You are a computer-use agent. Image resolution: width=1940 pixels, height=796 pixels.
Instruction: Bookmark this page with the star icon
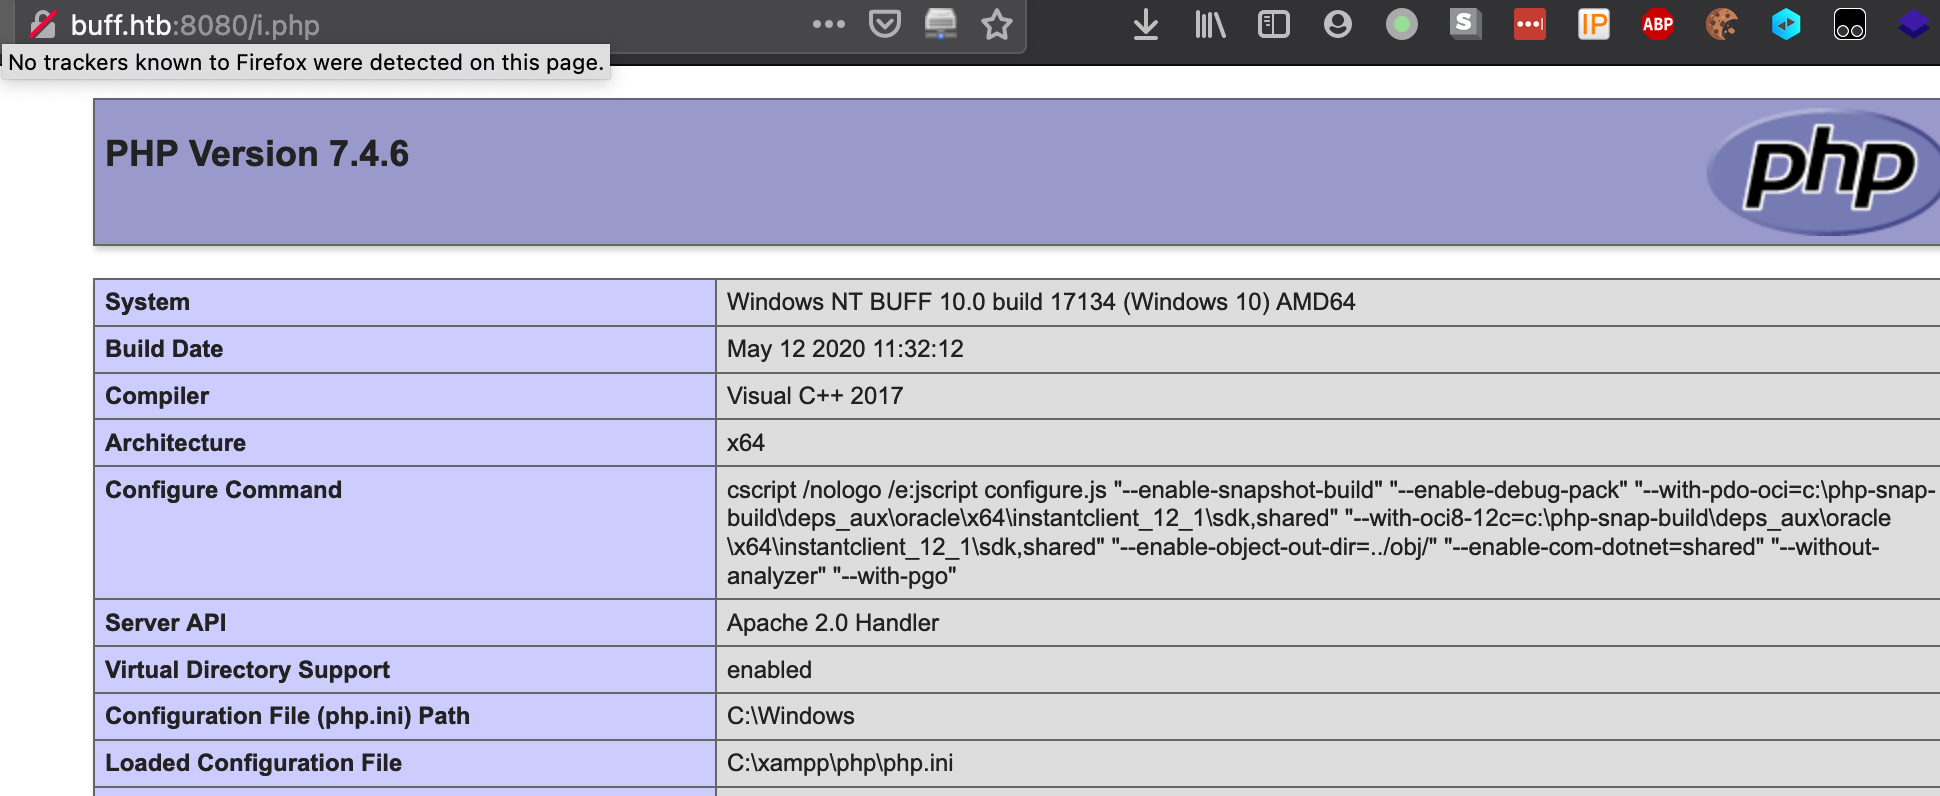997,23
